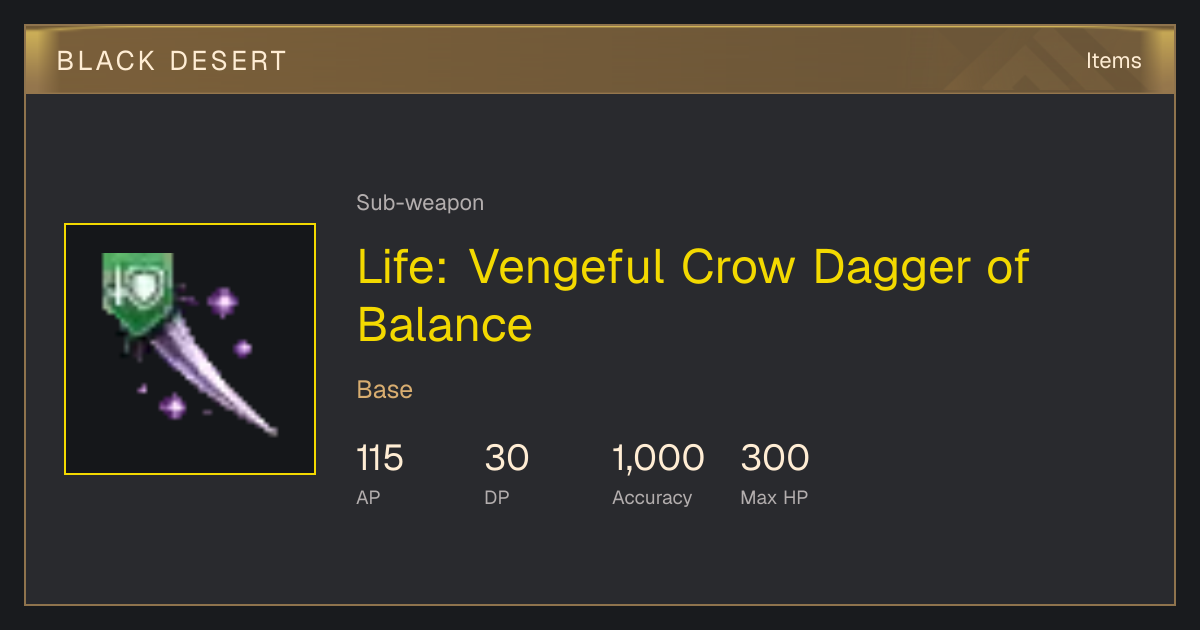Click the BLACK DESERT header title
Screen dimensions: 1200x630
(172, 61)
